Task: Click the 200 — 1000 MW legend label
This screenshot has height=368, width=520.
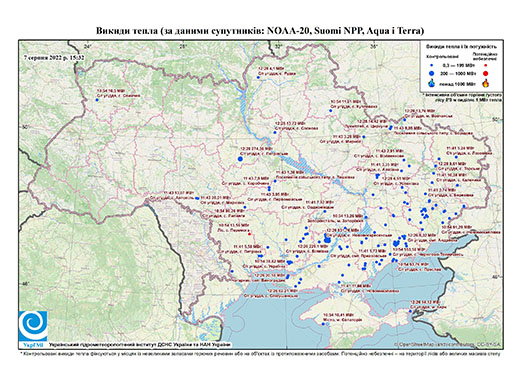Action: pos(458,73)
